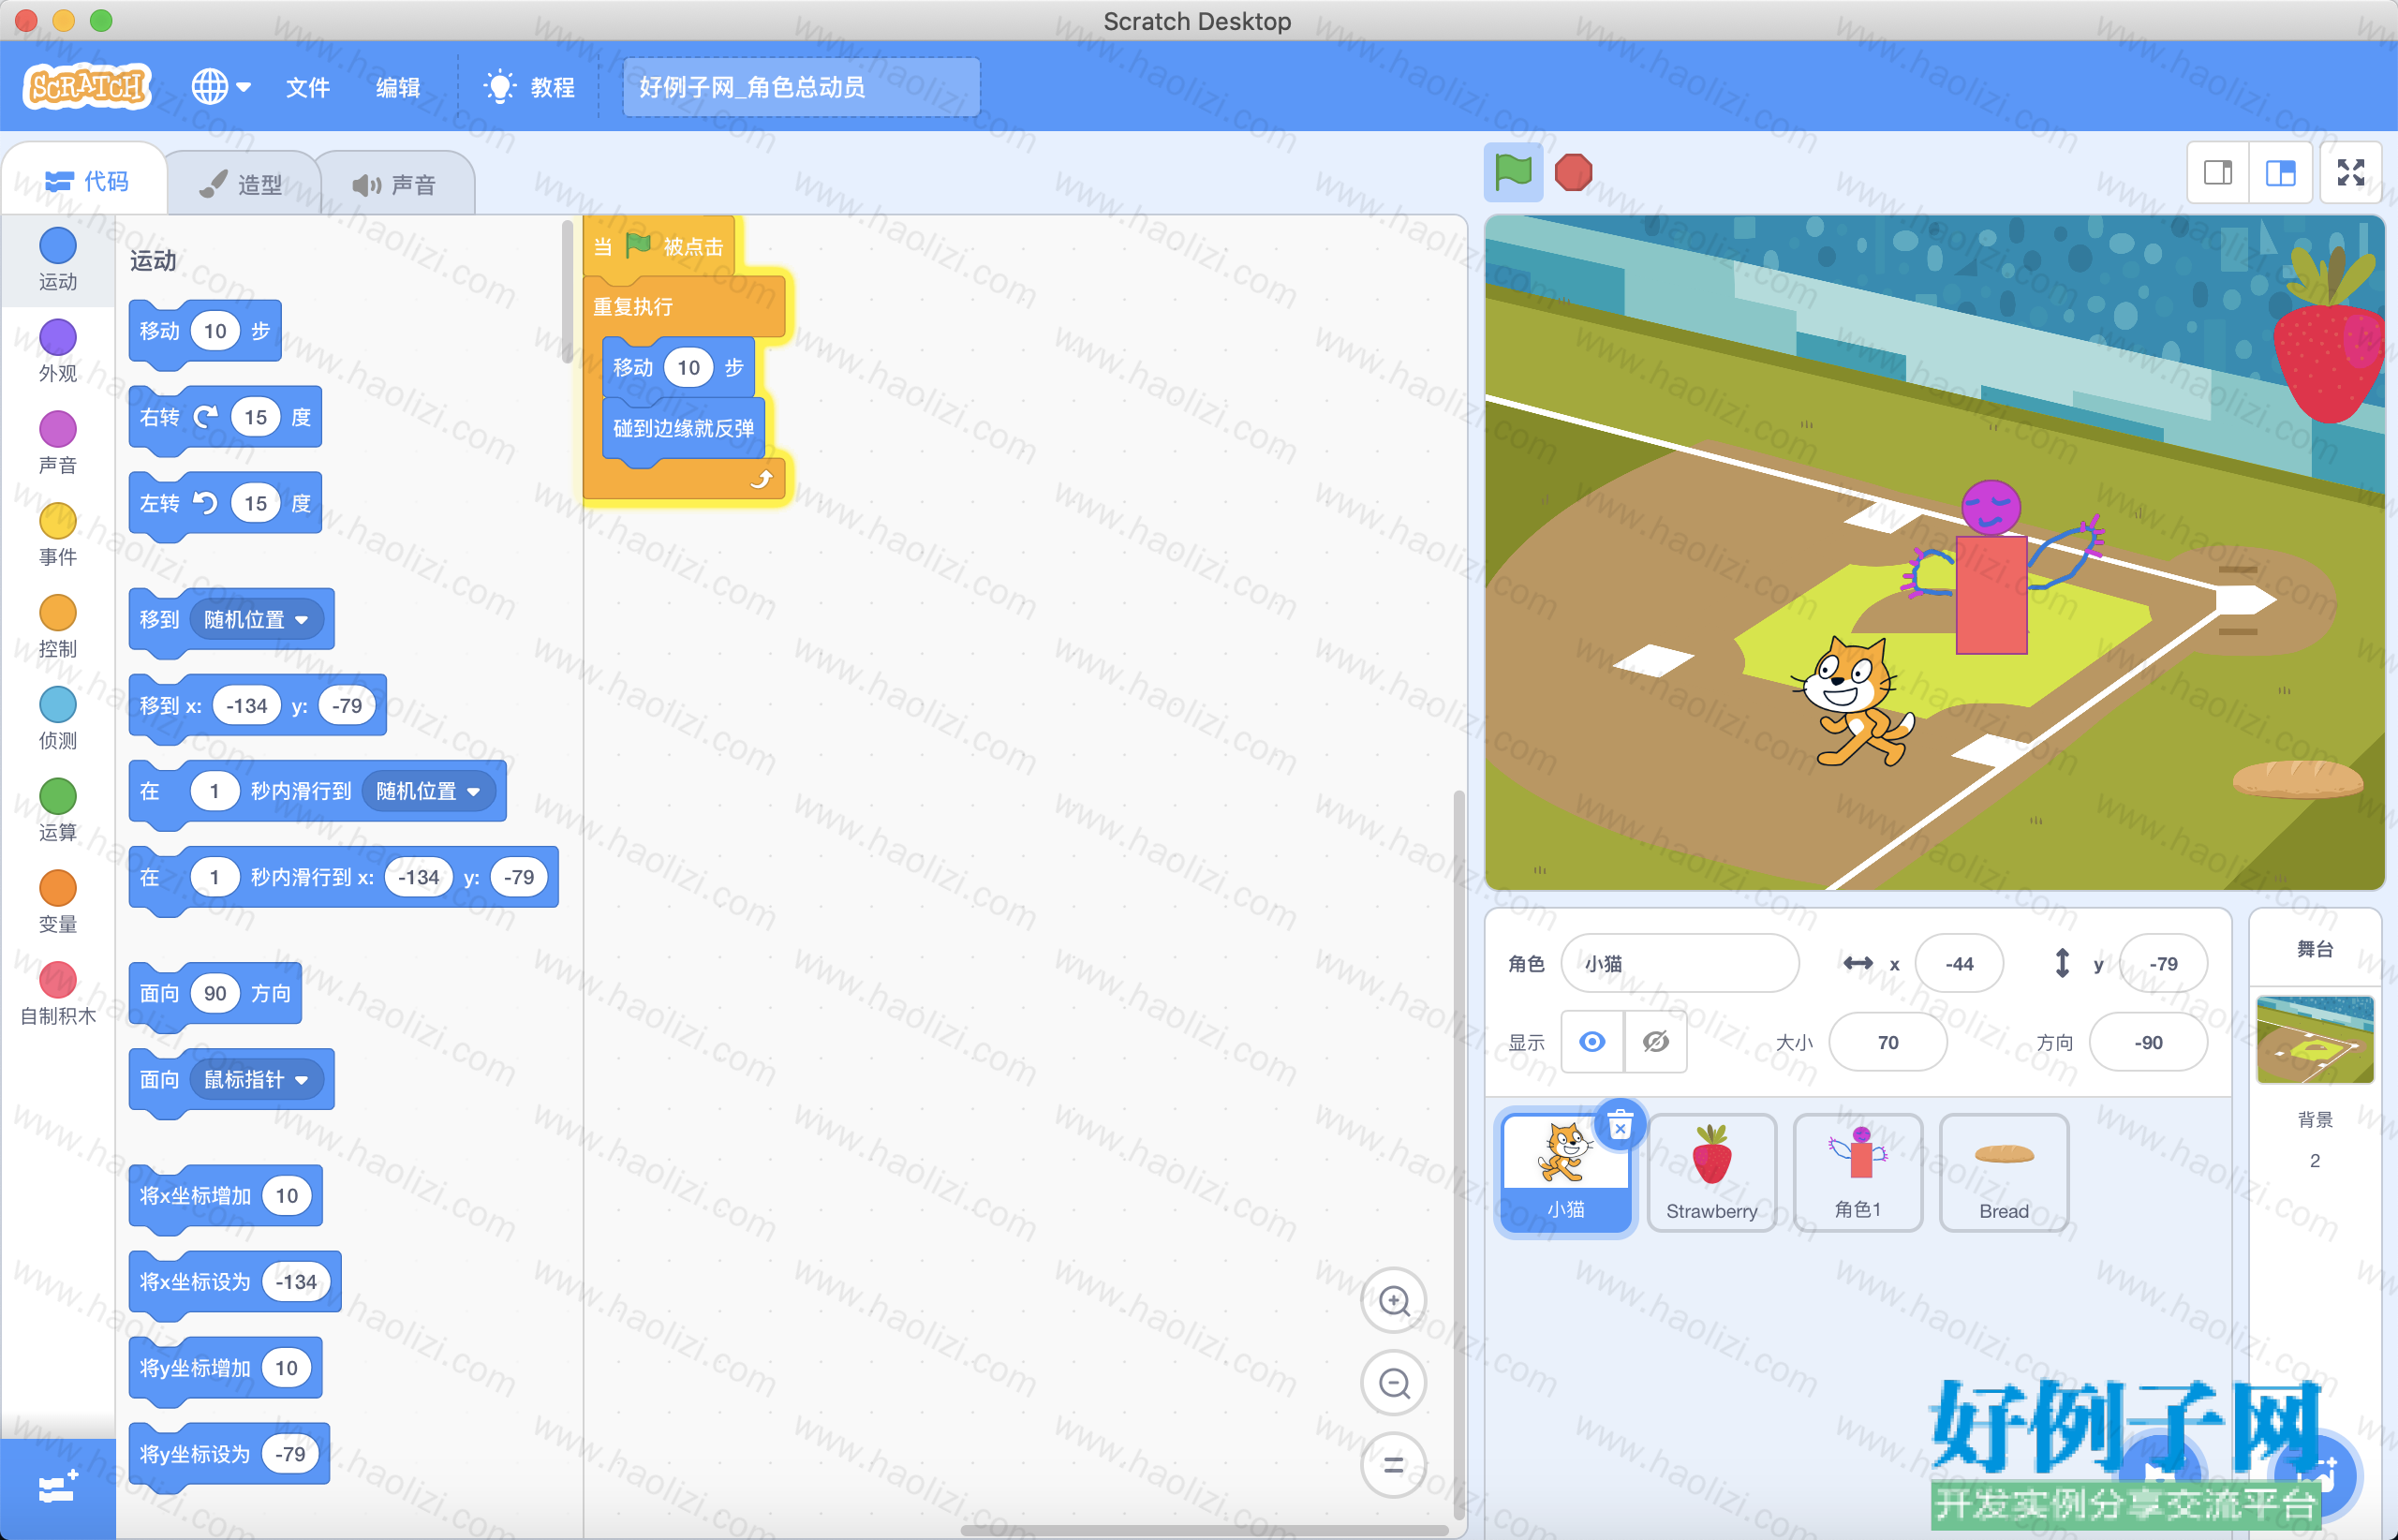Open 鼠标指针 dropdown in 面向 block

coord(256,1080)
